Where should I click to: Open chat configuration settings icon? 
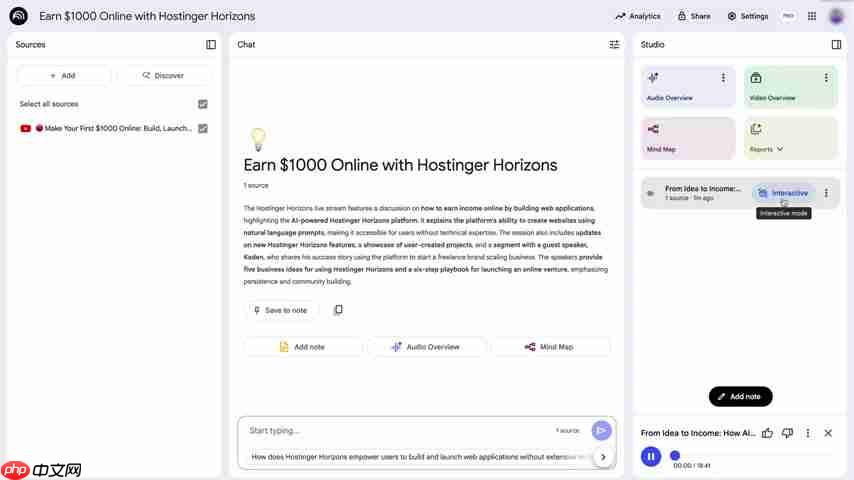tap(614, 45)
